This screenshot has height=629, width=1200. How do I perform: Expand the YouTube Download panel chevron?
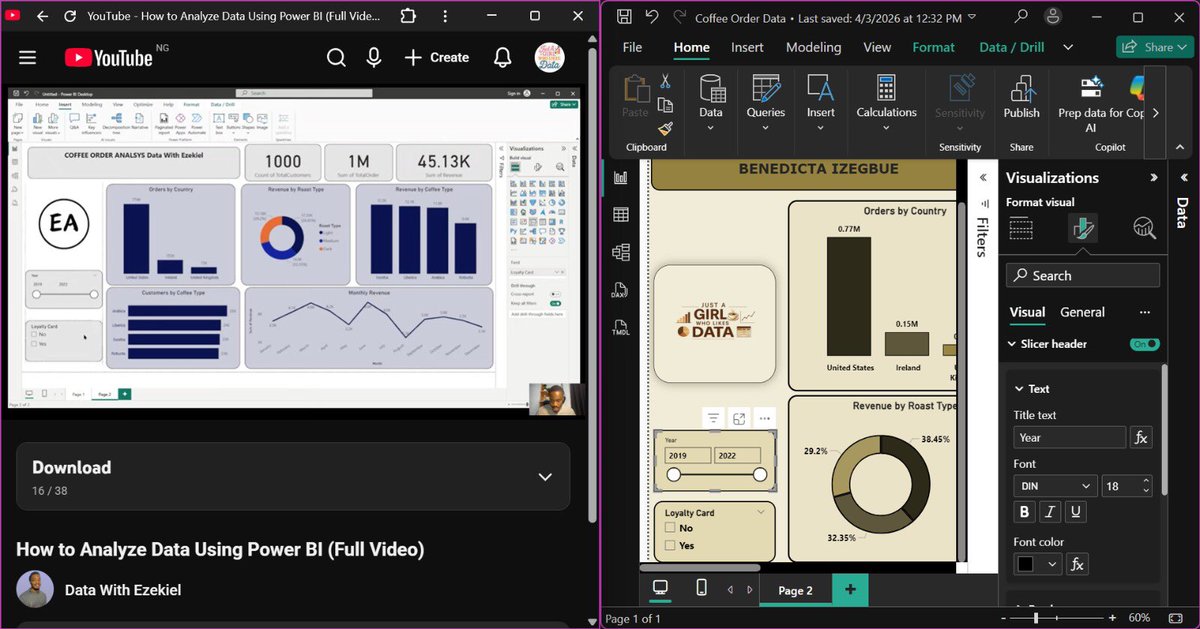pyautogui.click(x=545, y=477)
